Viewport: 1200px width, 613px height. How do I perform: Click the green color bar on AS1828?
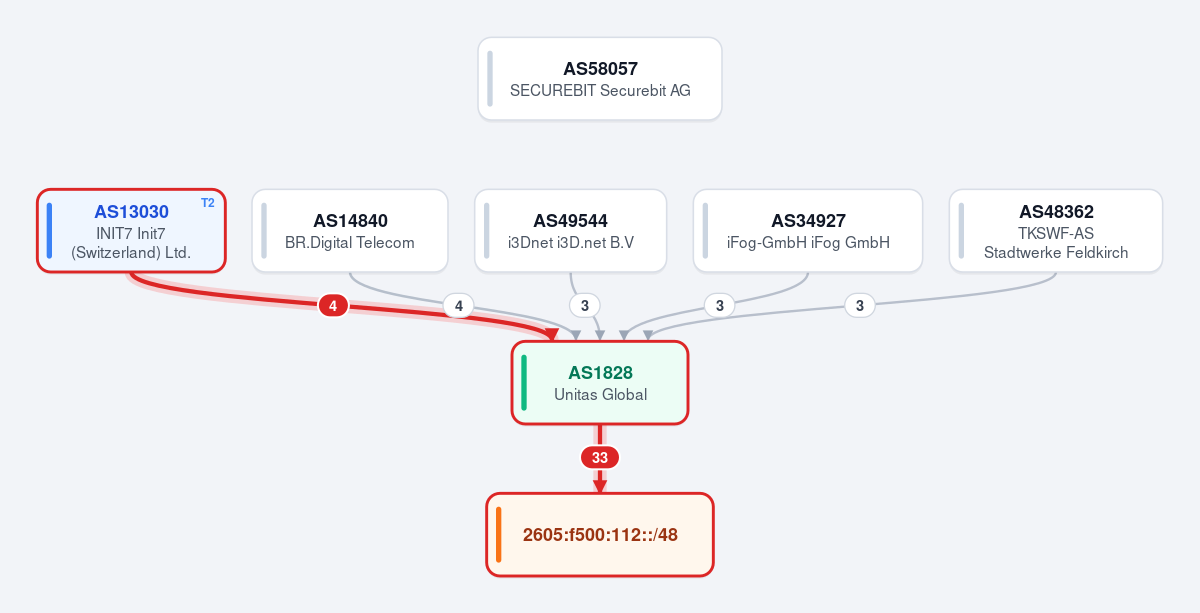click(523, 383)
